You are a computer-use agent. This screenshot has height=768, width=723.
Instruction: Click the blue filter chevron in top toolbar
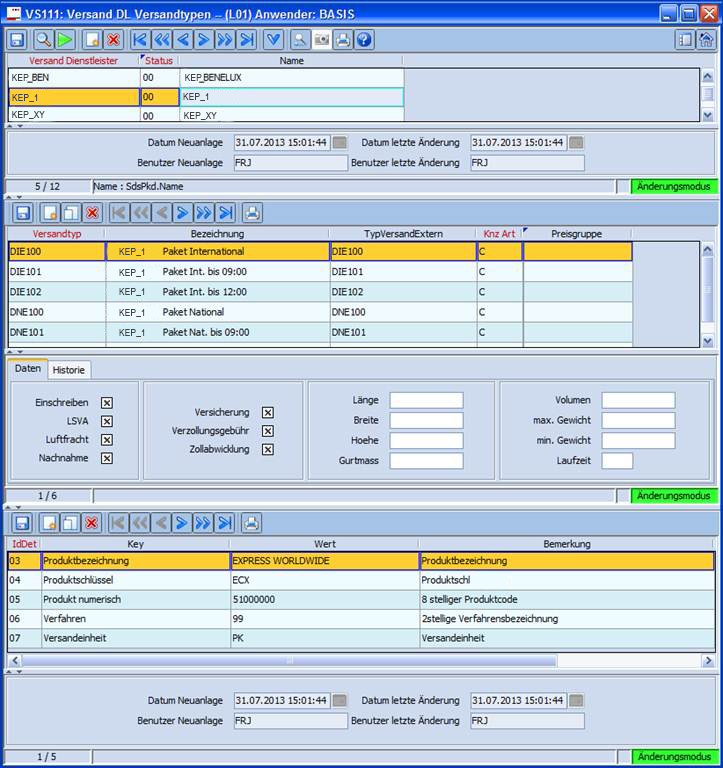click(x=273, y=40)
